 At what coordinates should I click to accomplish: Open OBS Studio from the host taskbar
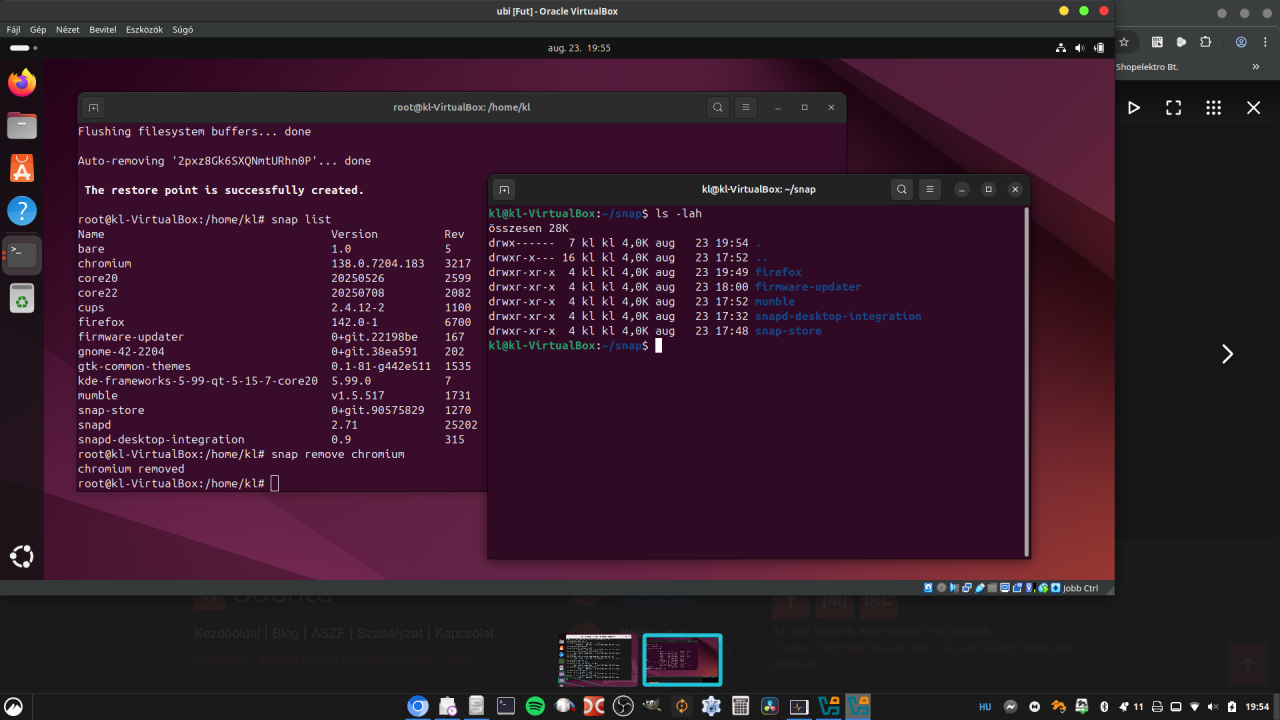tap(623, 706)
